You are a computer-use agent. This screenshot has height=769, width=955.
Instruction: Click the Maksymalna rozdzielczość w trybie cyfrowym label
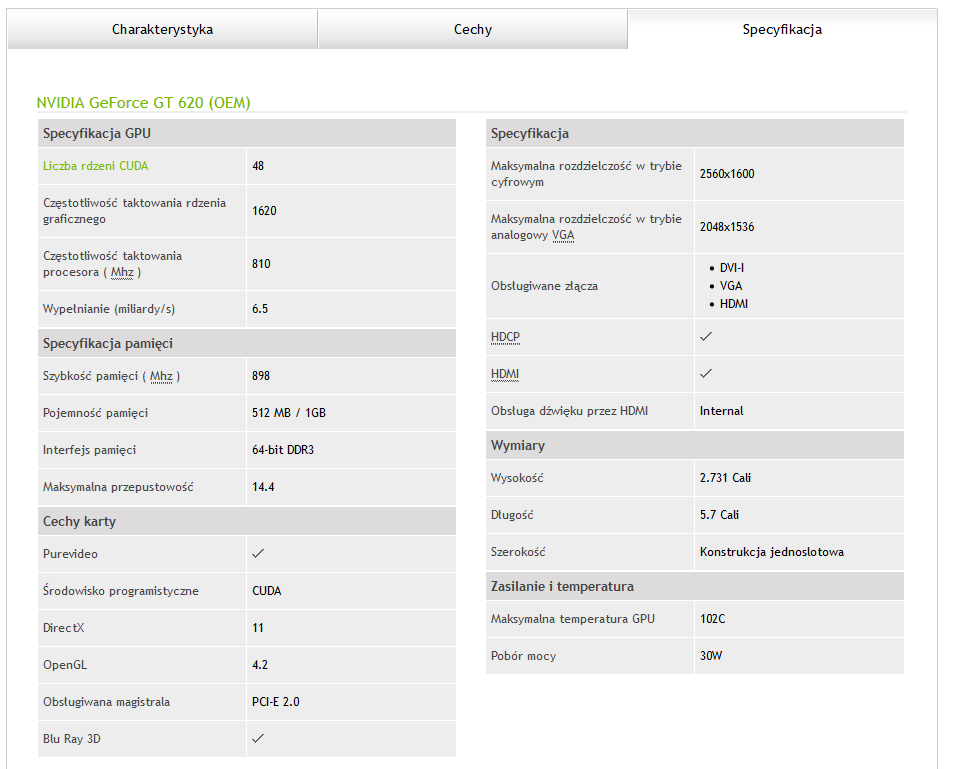click(x=587, y=174)
